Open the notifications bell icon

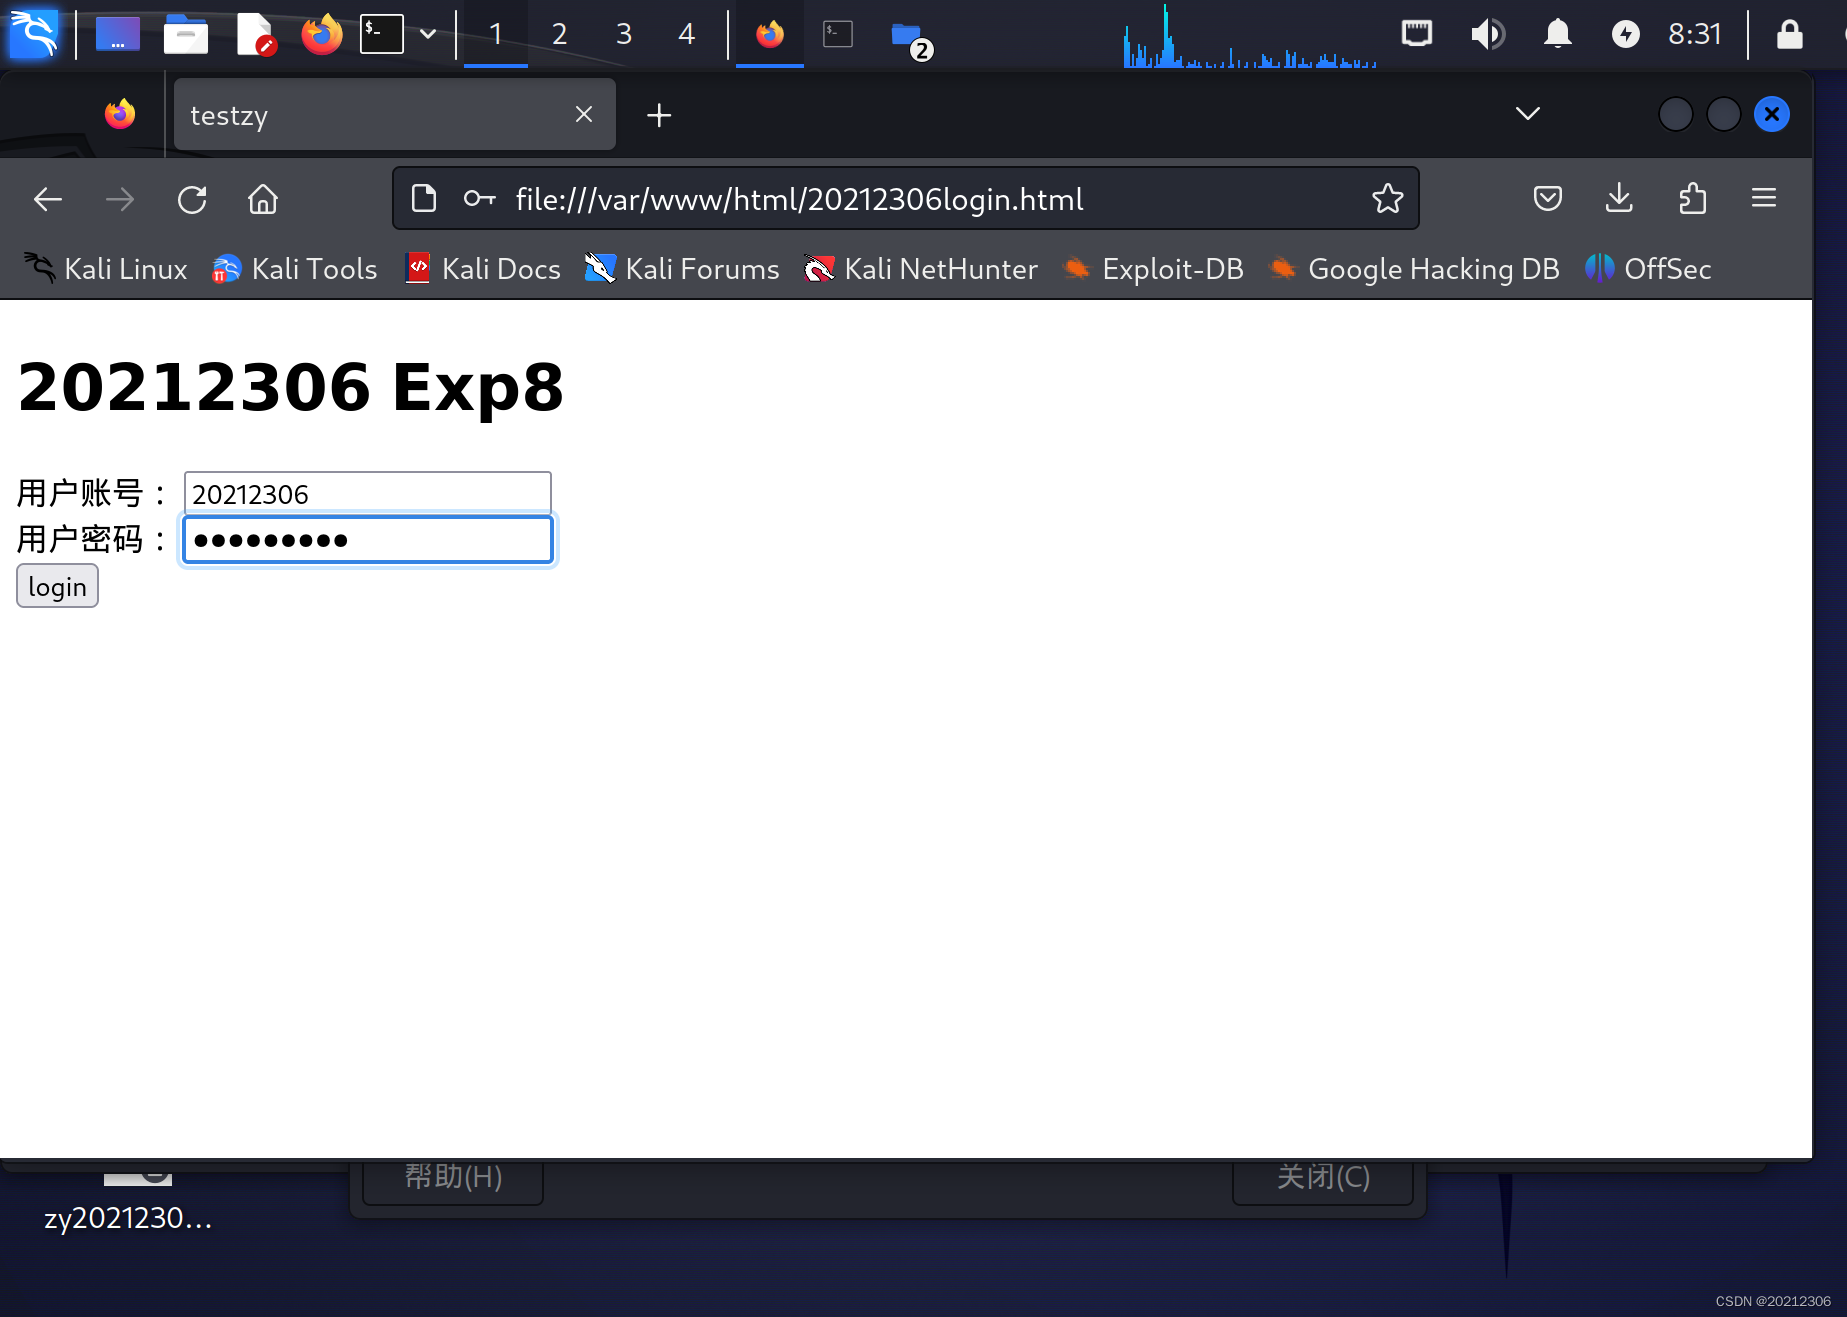coord(1557,34)
